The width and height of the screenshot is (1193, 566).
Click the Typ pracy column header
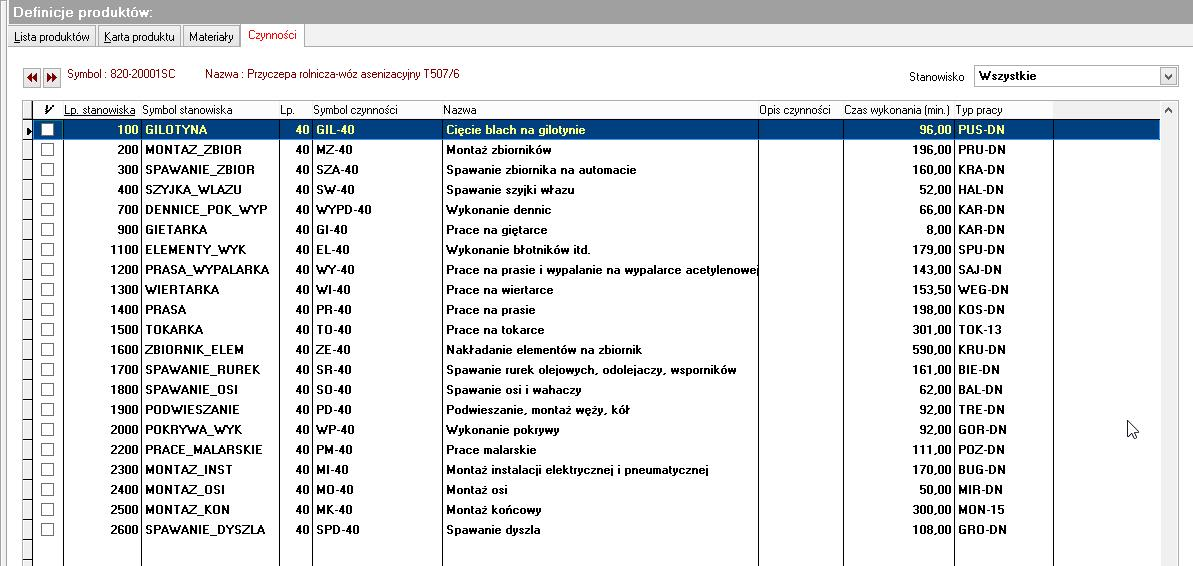1003,110
